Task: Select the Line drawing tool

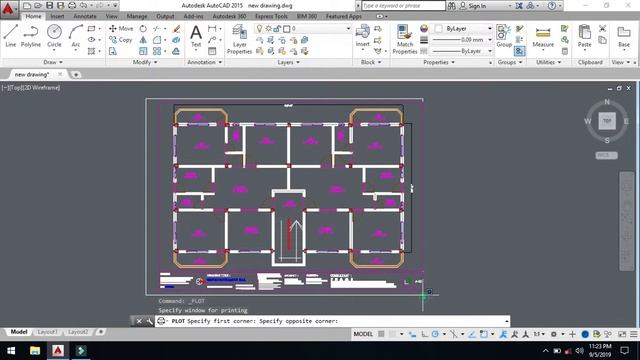Action: coord(11,36)
